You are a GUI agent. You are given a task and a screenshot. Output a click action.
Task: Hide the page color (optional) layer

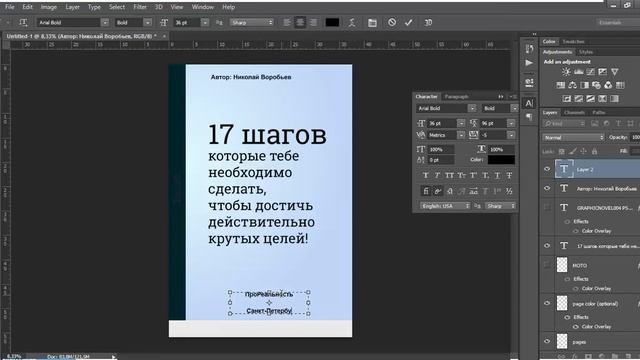point(547,303)
